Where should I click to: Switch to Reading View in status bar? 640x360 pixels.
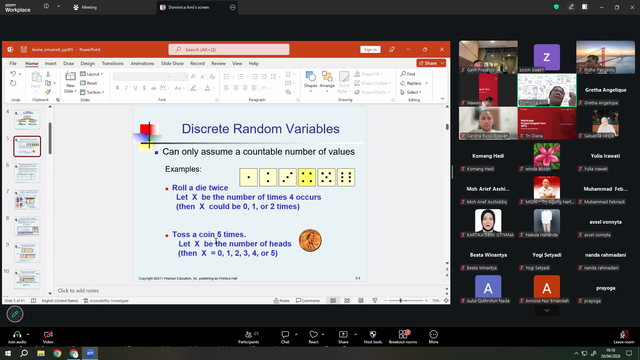click(361, 300)
